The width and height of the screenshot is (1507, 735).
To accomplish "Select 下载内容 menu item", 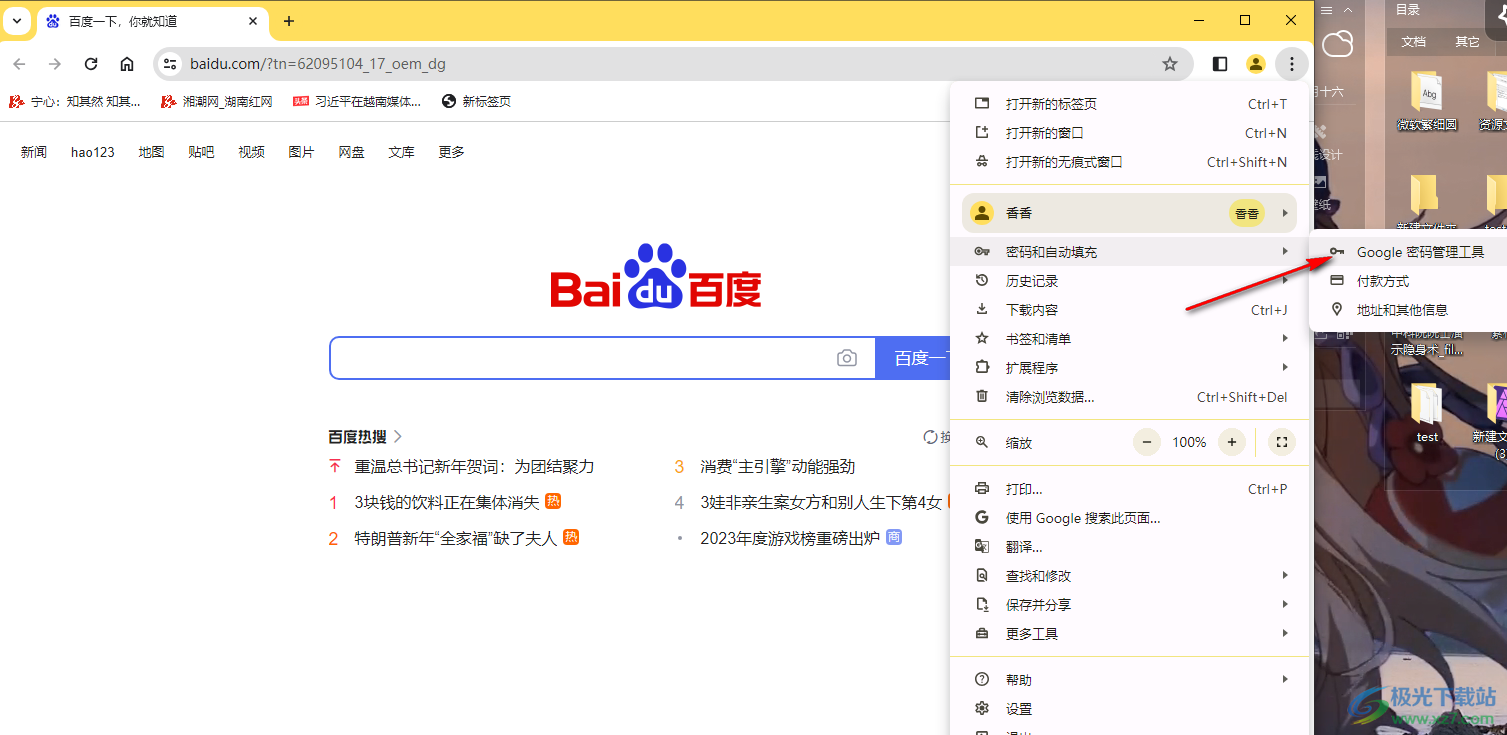I will point(1130,310).
